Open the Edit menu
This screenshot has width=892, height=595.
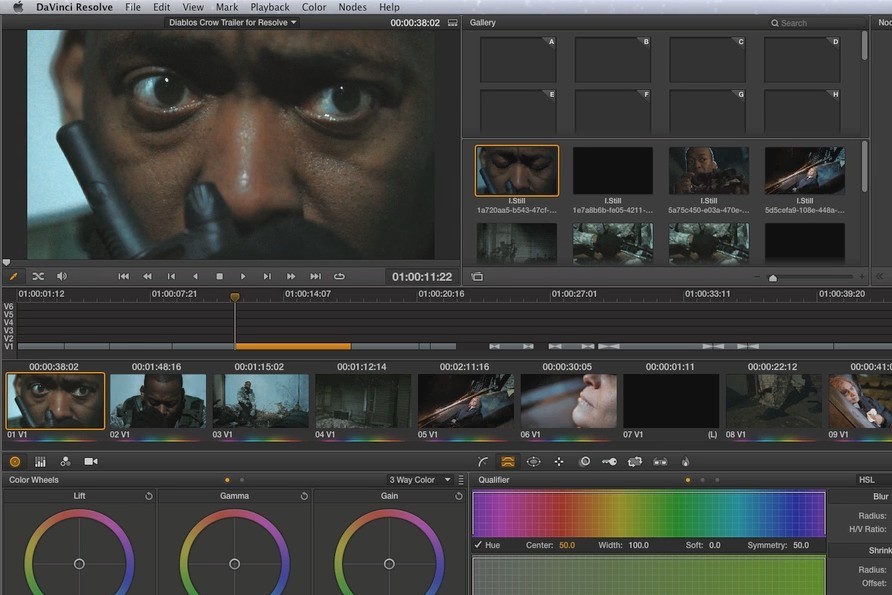162,7
